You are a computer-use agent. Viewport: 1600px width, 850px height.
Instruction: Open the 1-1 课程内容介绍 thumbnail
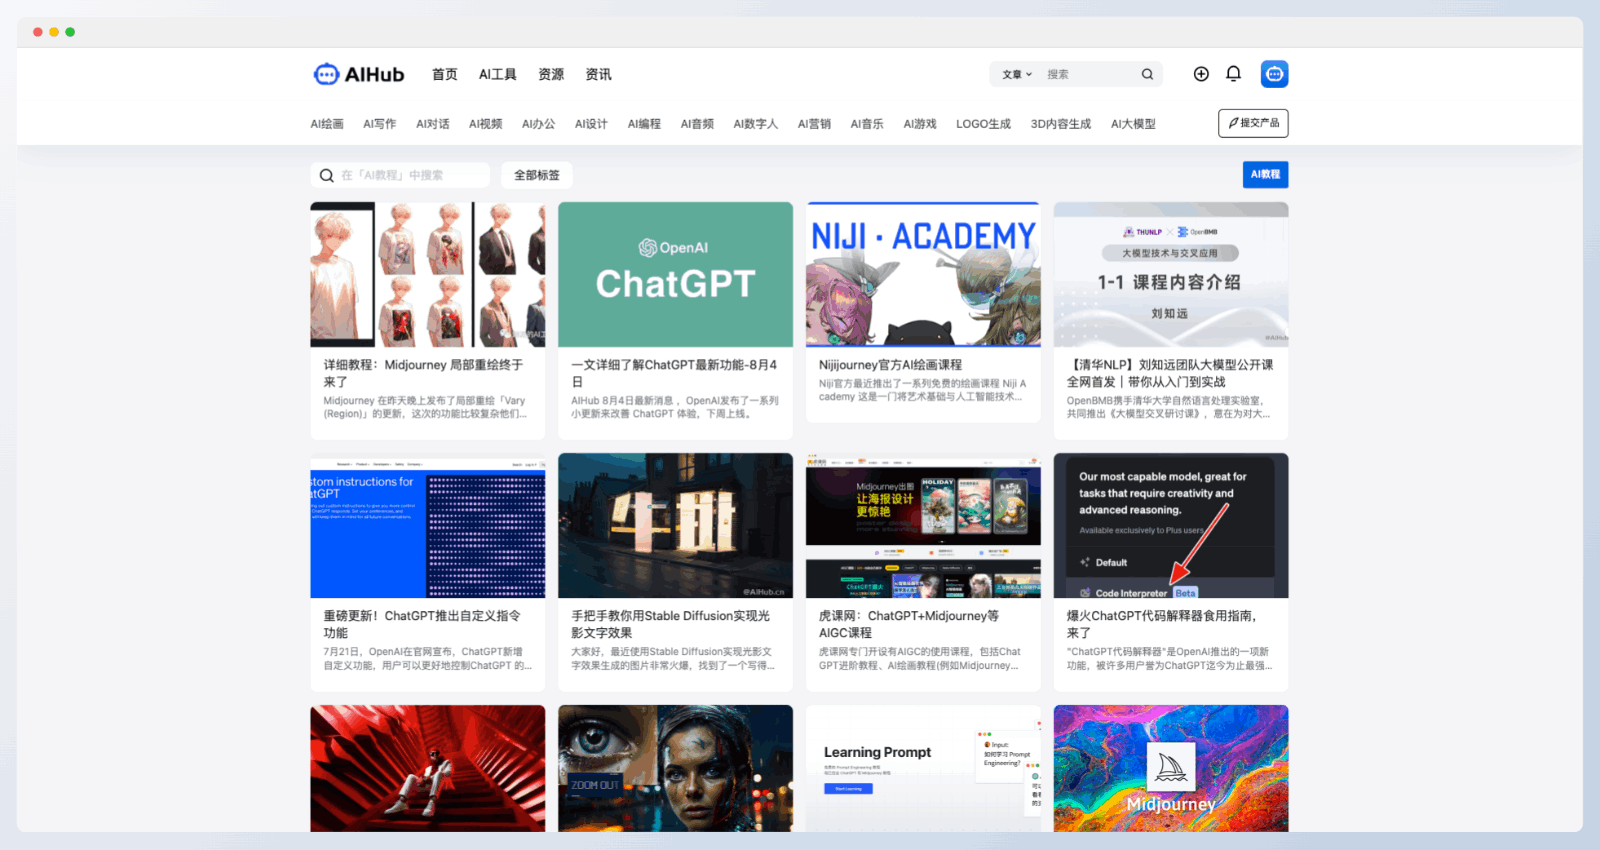[x=1171, y=274]
